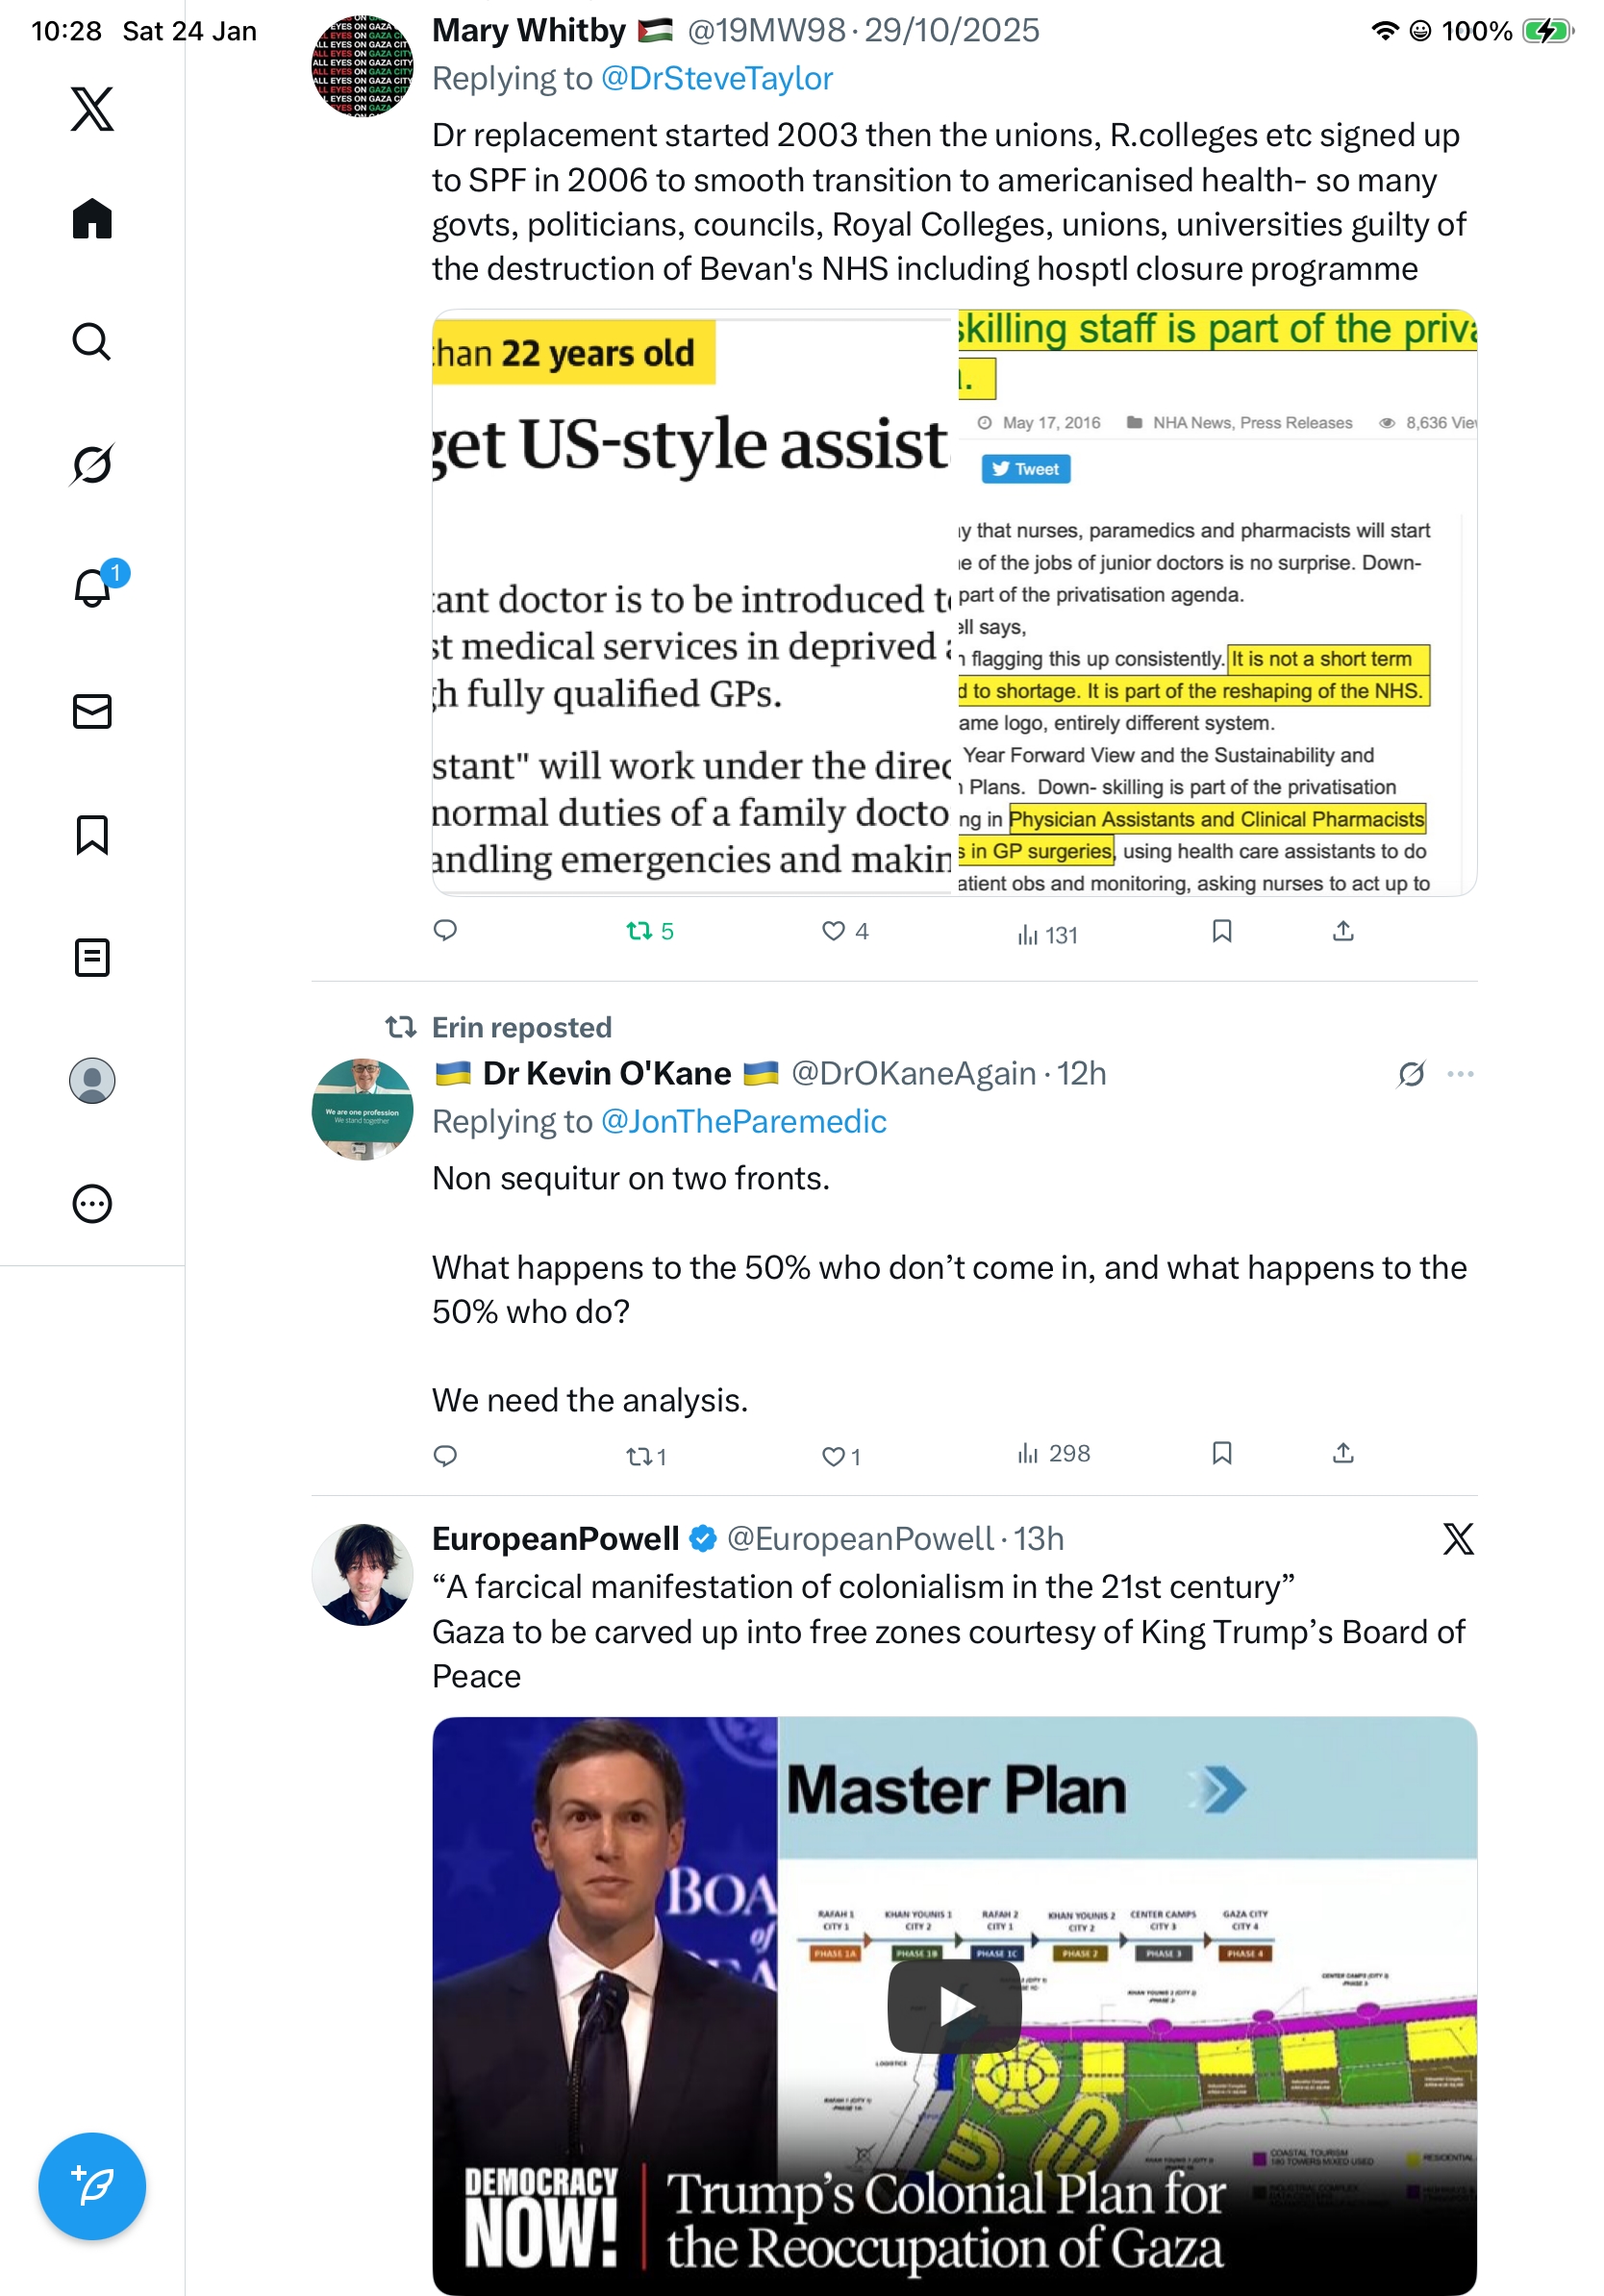Viewport: 1604px width, 2296px height.
Task: Open Grok from the sidebar
Action: click(x=92, y=464)
